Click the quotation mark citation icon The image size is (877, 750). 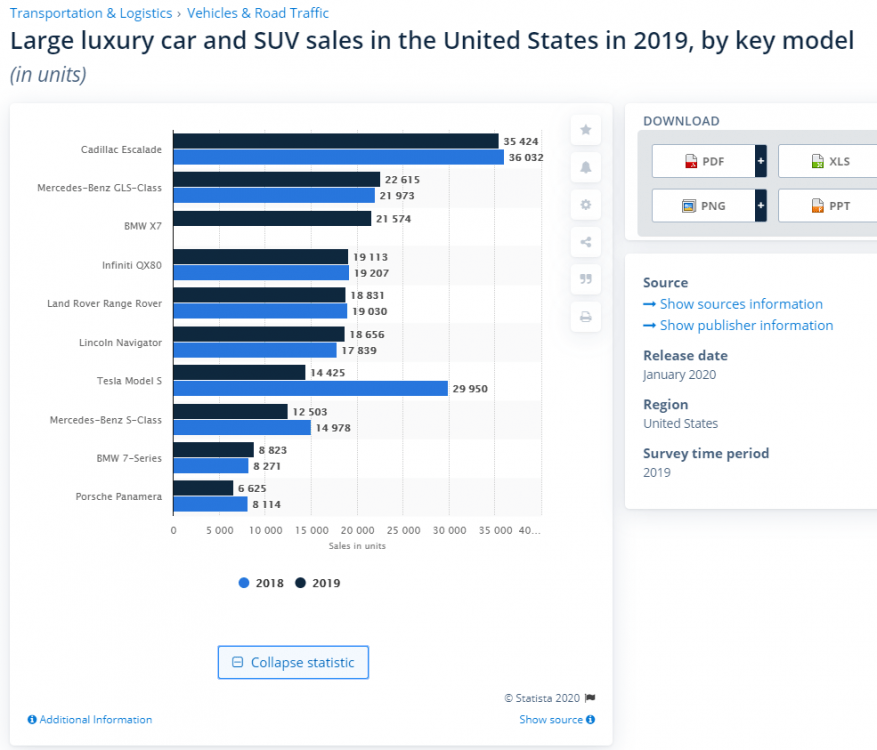586,279
